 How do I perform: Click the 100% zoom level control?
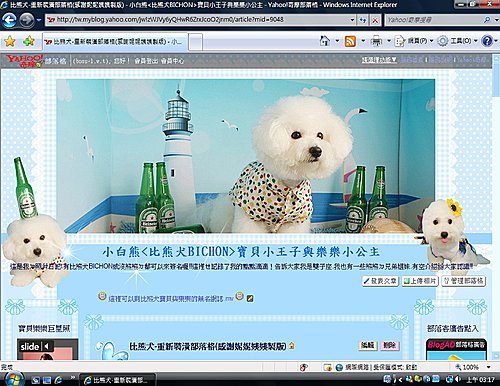click(x=467, y=367)
